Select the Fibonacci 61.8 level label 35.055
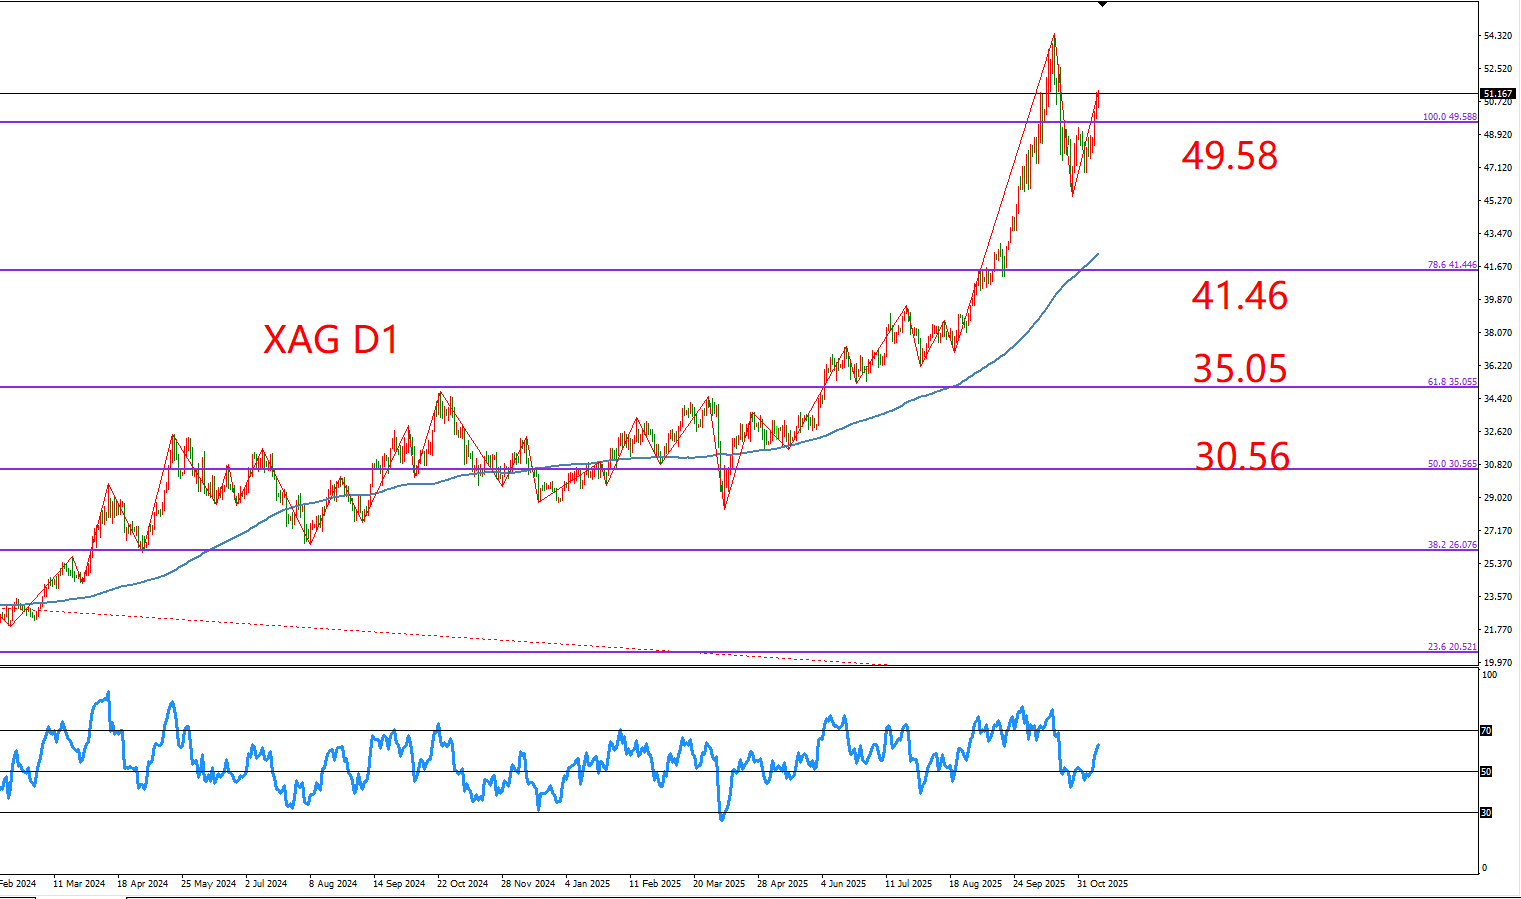The image size is (1521, 899). pos(1451,382)
